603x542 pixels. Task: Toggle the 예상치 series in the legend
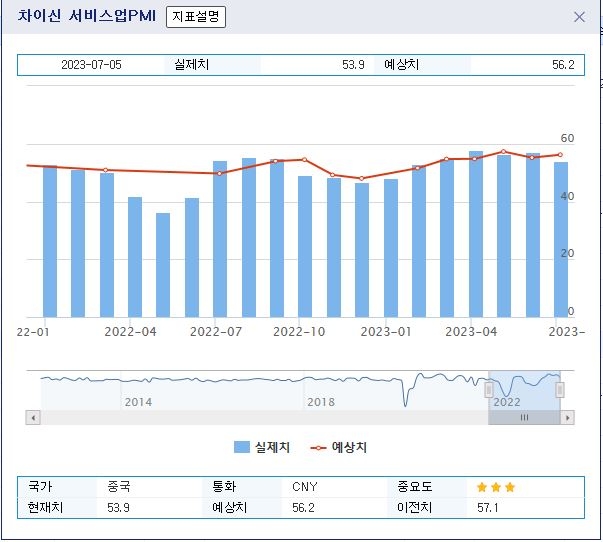coord(338,447)
